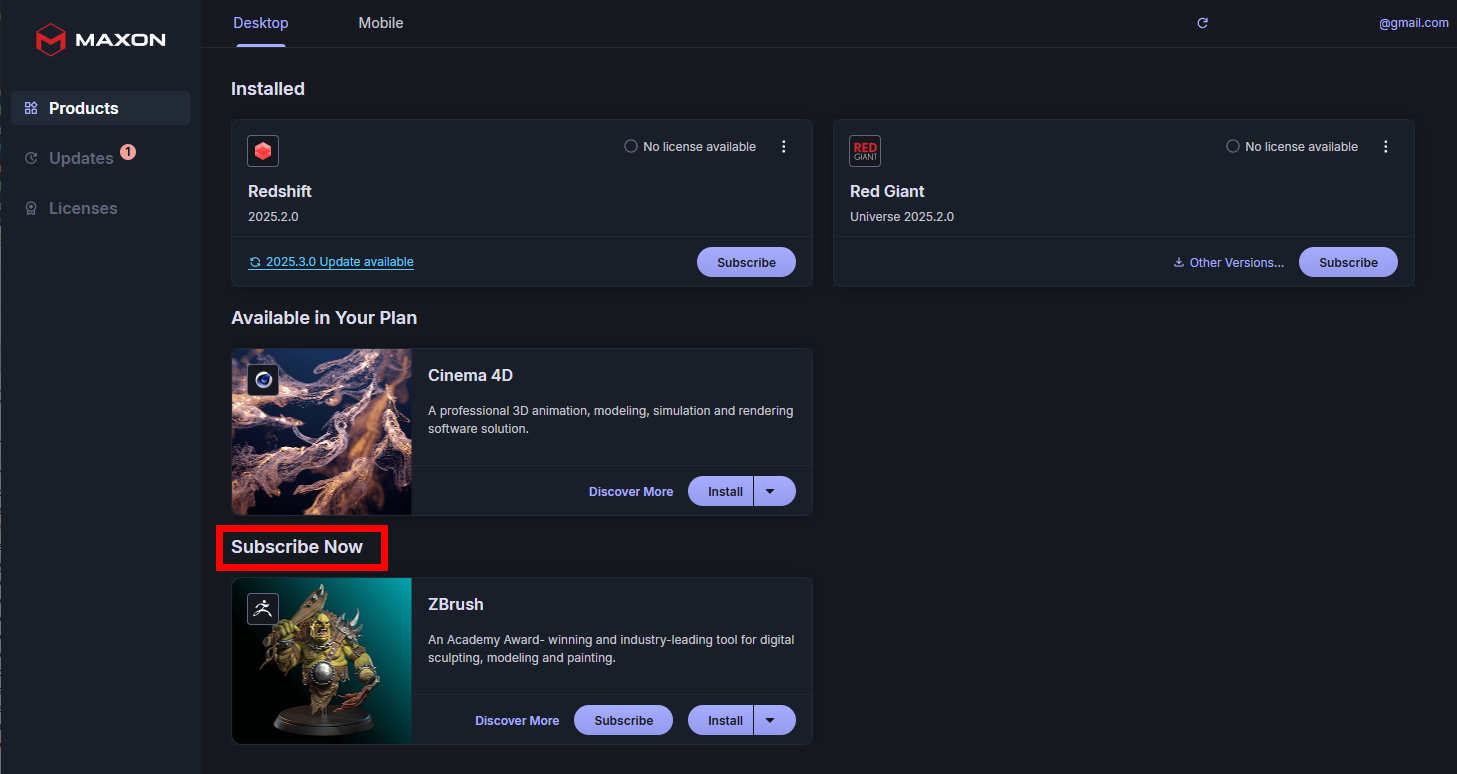Click the refresh icon in top bar

click(x=1202, y=23)
